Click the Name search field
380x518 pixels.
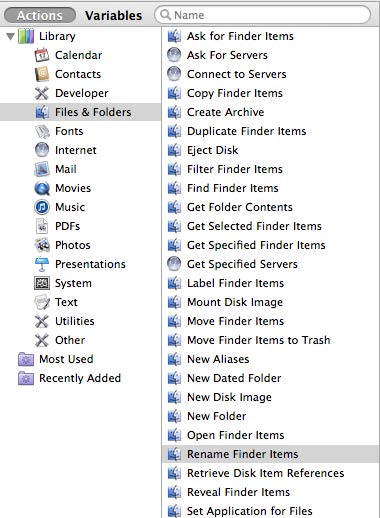coord(262,15)
